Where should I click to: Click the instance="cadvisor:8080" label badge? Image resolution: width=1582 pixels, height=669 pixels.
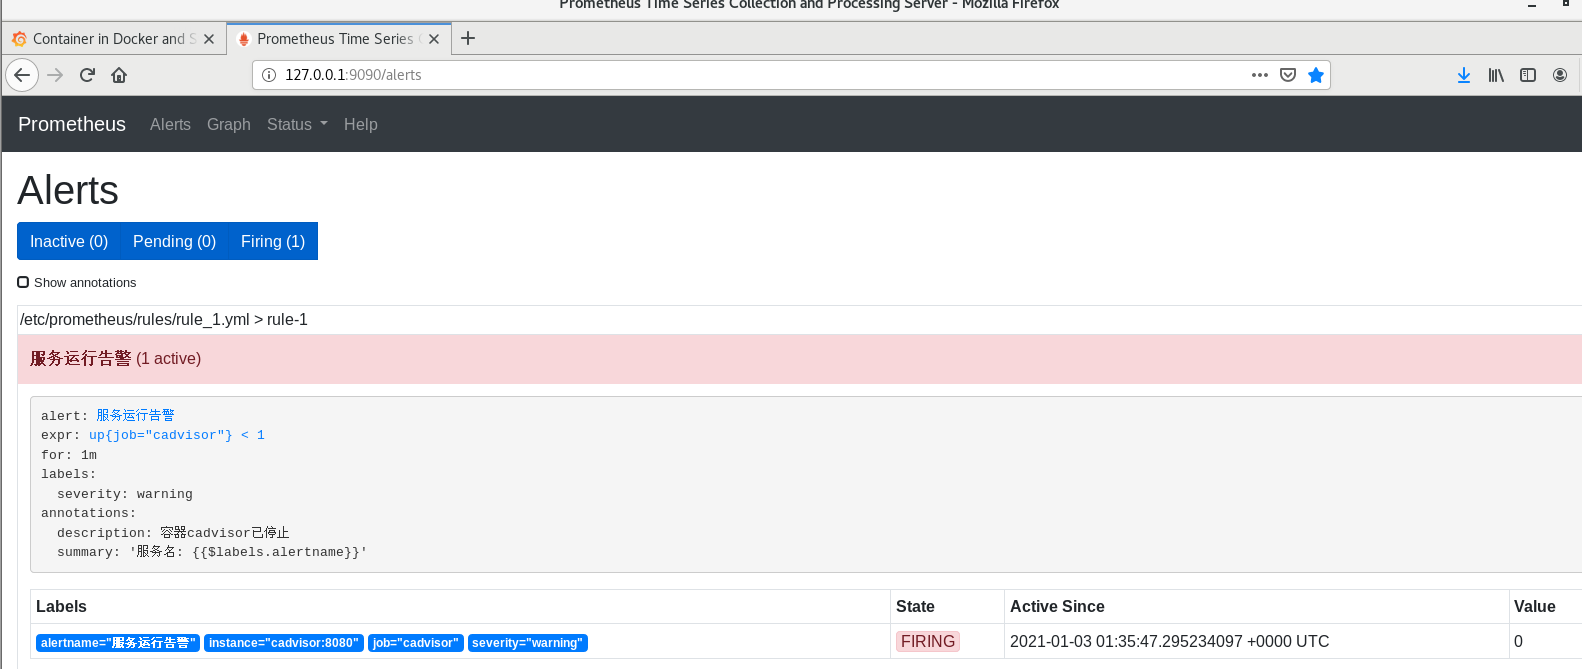[284, 643]
